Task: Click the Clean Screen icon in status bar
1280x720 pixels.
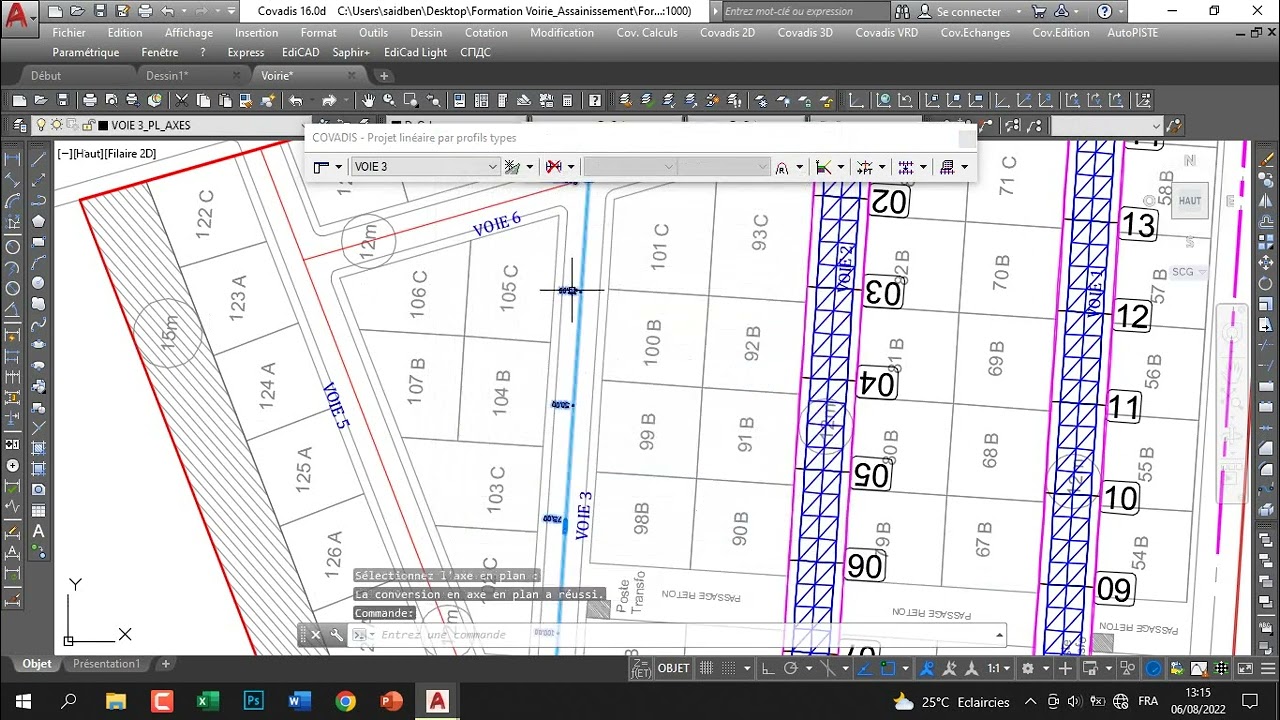Action: point(1245,668)
